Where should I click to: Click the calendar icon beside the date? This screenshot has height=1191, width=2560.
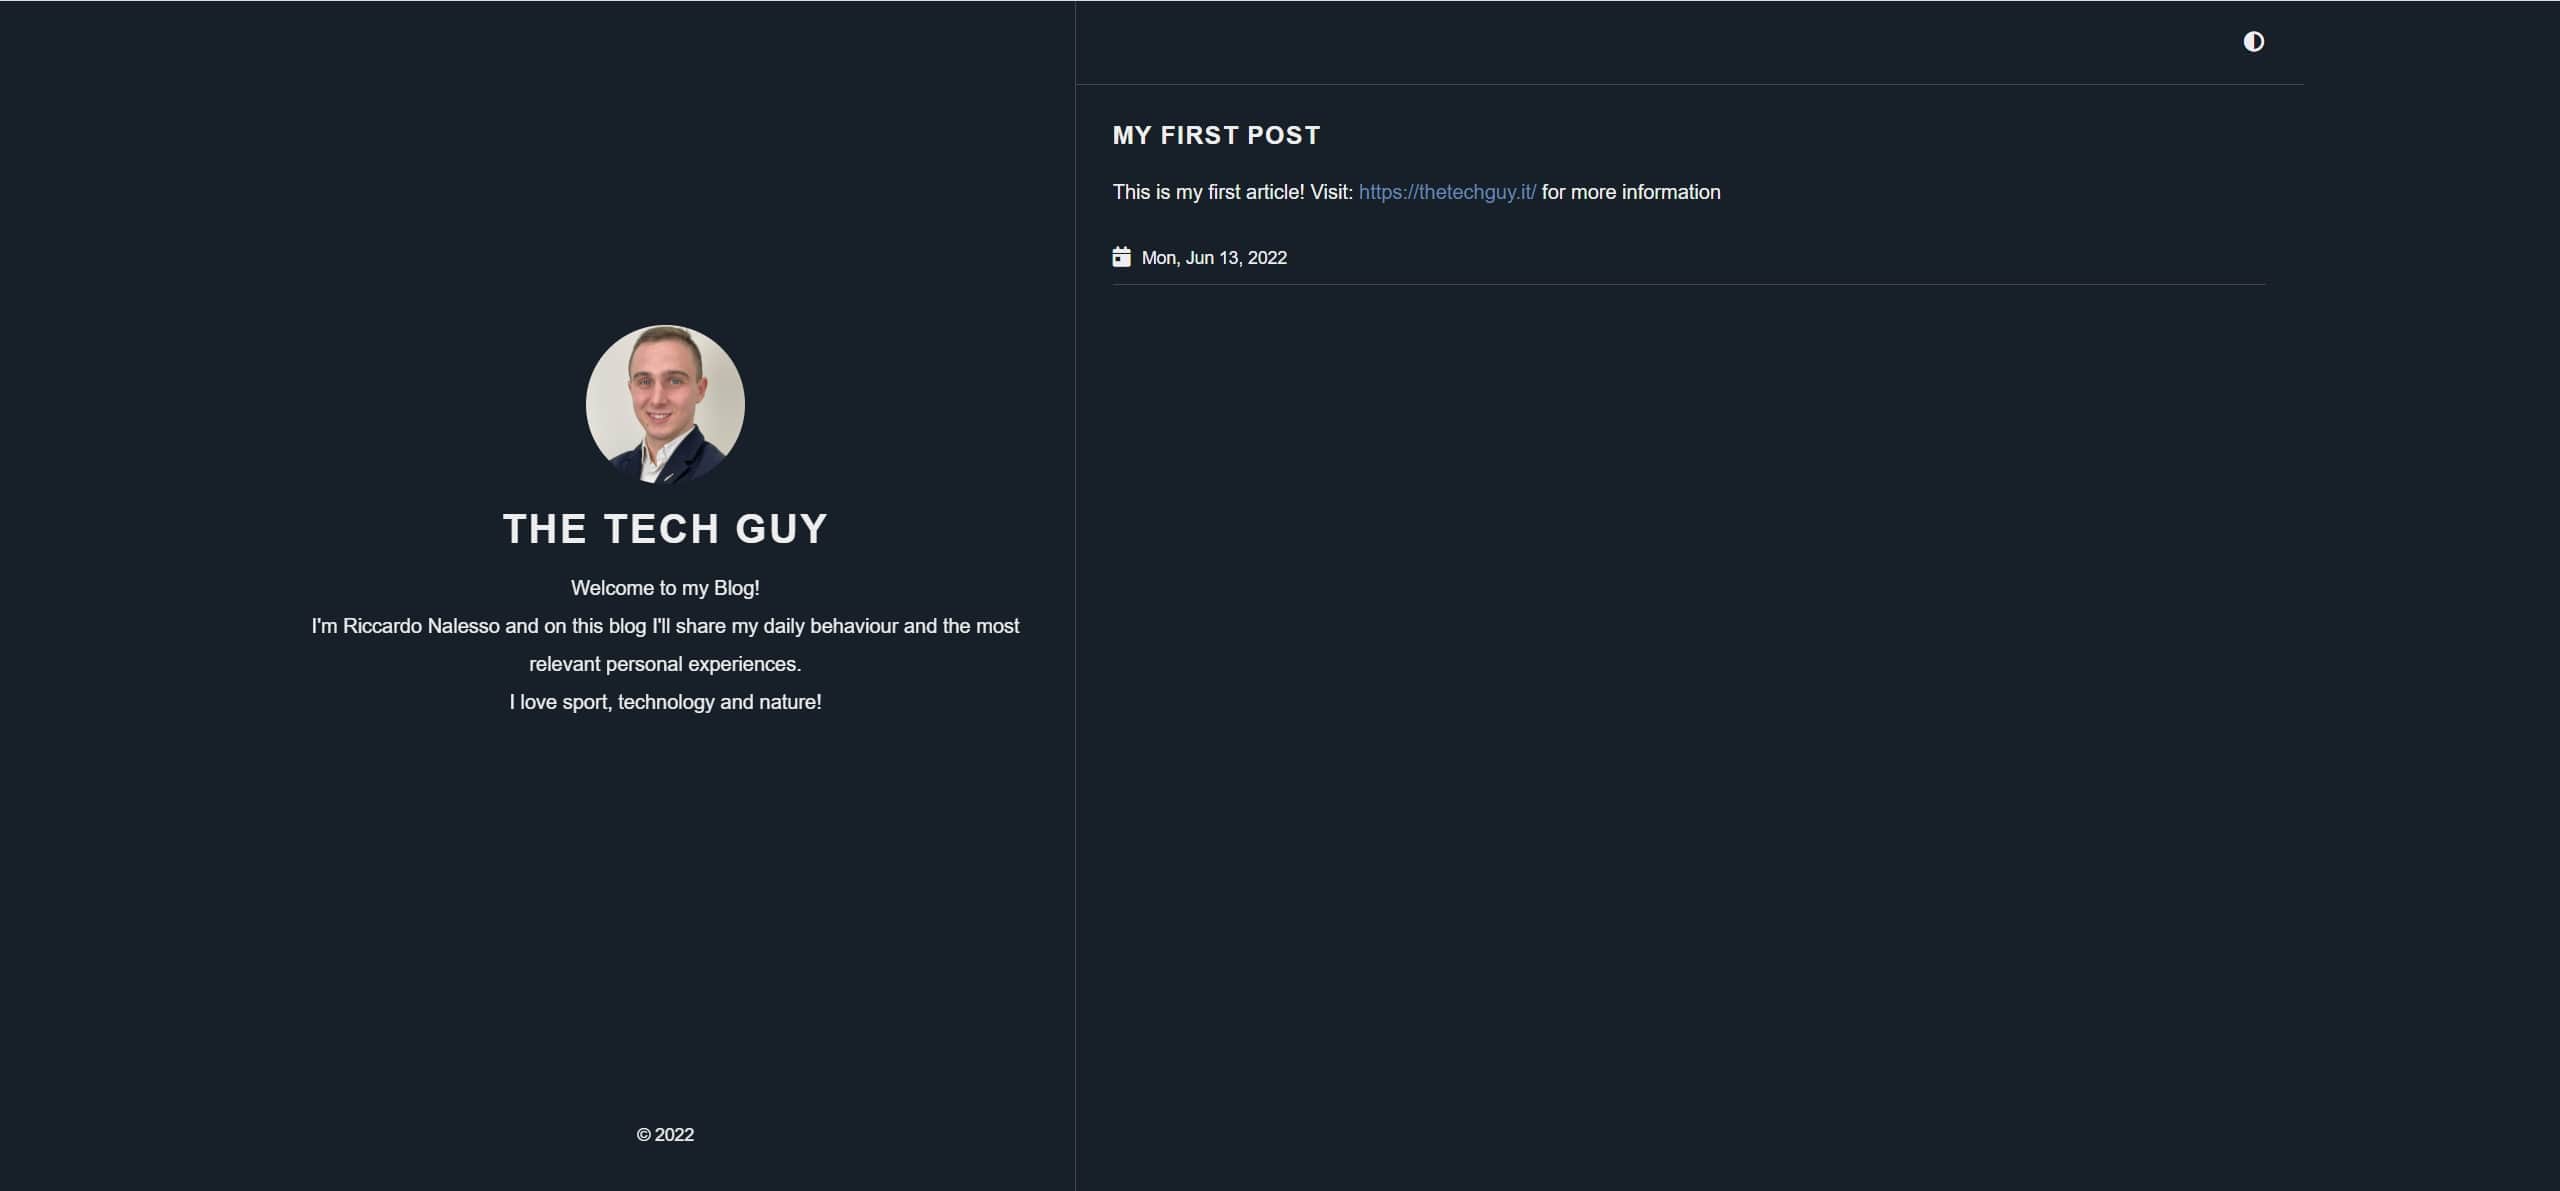pos(1121,257)
